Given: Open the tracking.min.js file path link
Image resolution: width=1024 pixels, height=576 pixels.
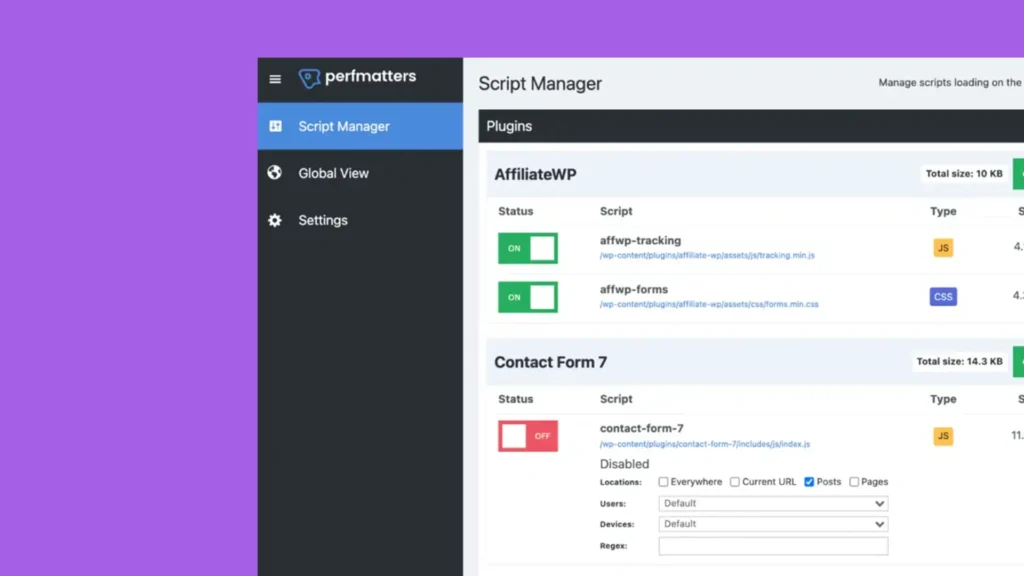Looking at the screenshot, I should click(707, 256).
